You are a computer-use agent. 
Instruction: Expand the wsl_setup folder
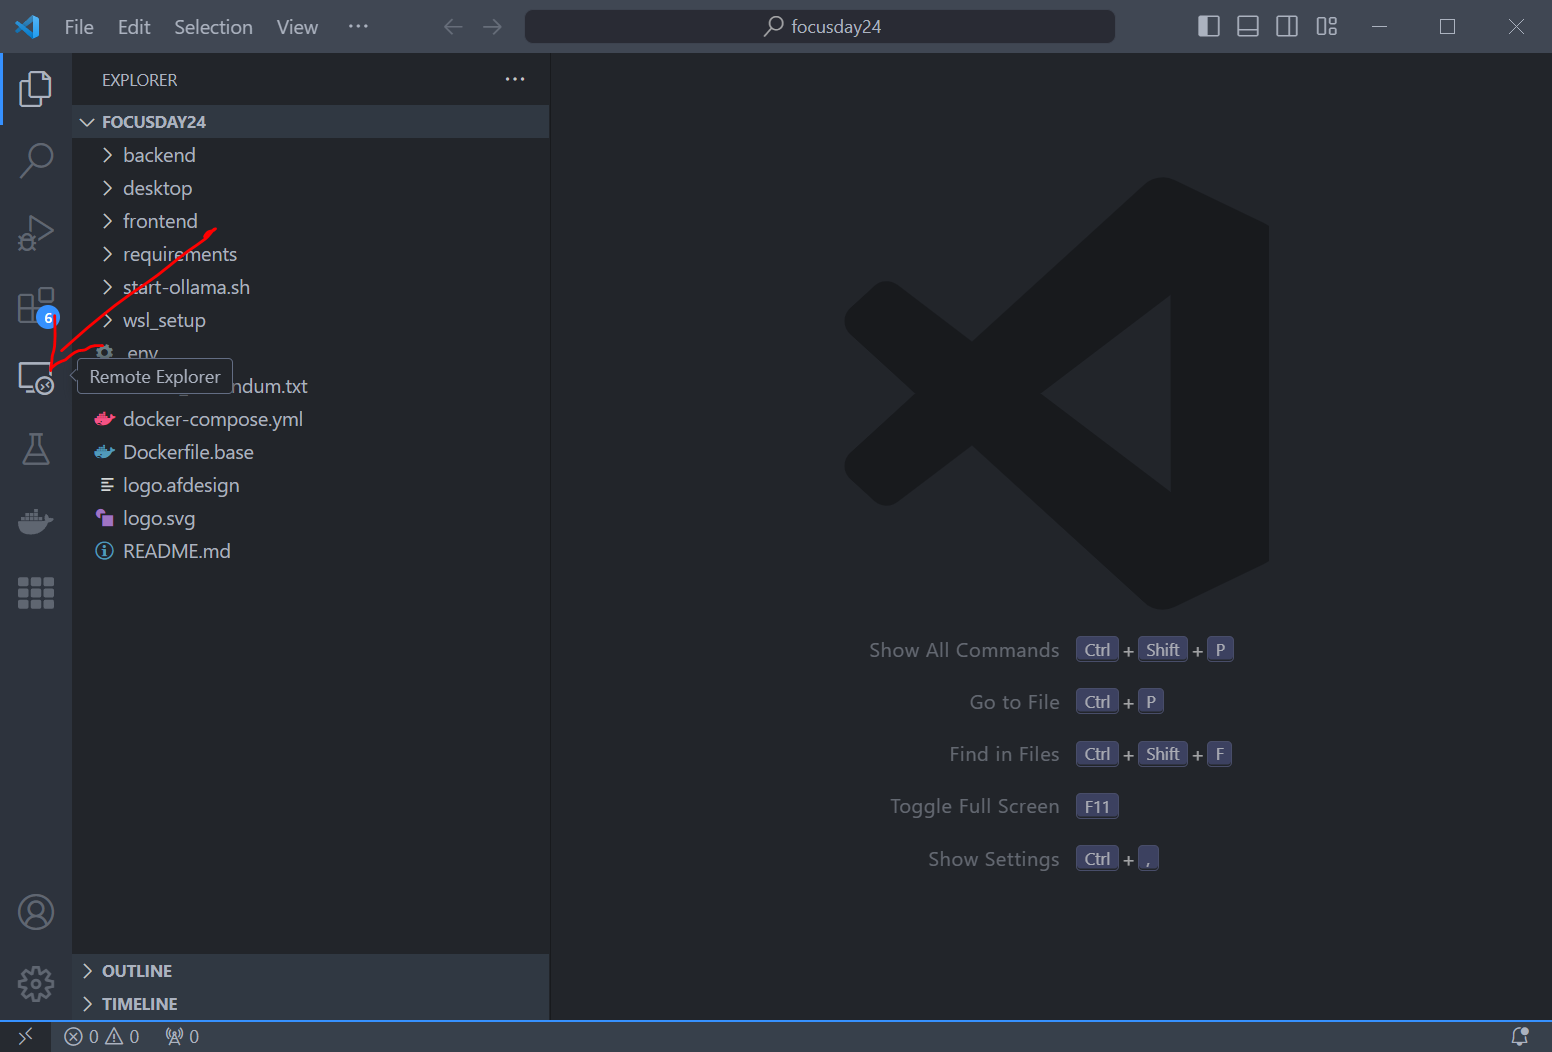coord(310,320)
